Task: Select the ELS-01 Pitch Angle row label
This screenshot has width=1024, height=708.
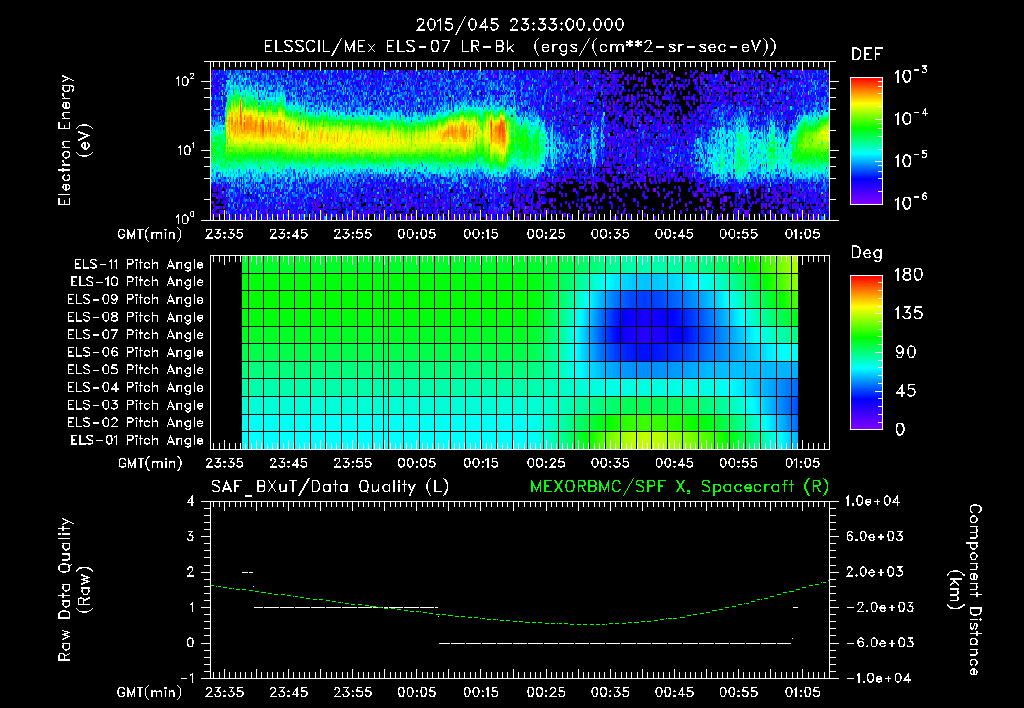Action: (x=137, y=440)
